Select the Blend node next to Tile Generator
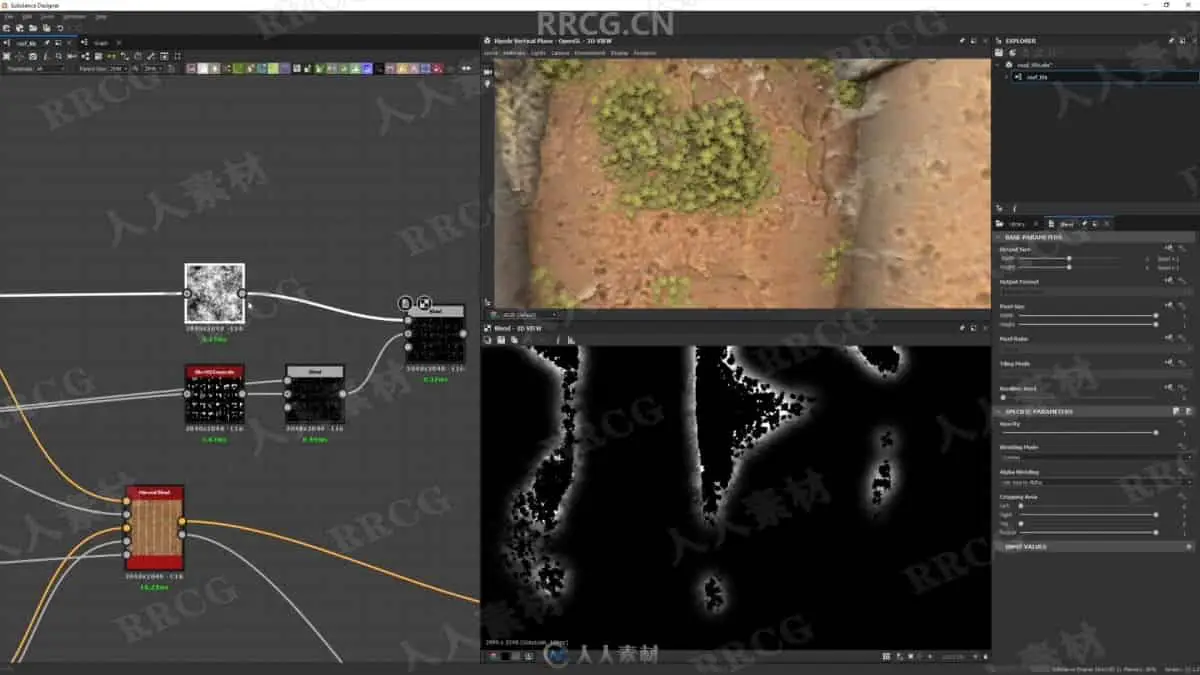The width and height of the screenshot is (1200, 675). (x=315, y=393)
